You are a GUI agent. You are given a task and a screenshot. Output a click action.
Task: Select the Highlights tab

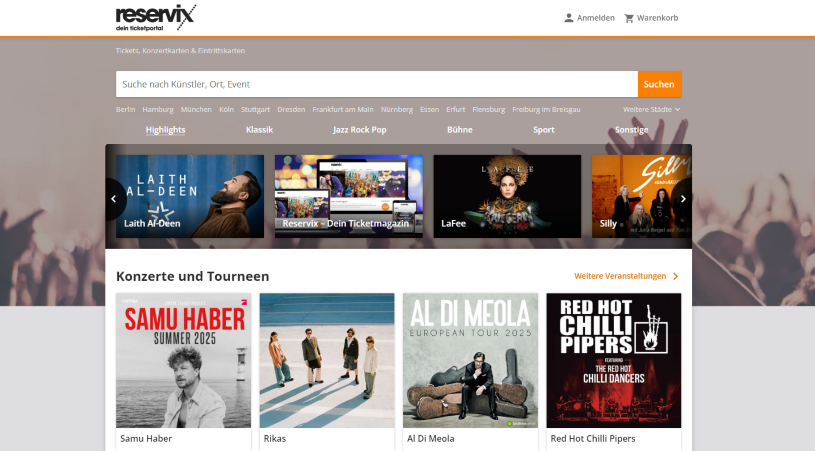[165, 130]
